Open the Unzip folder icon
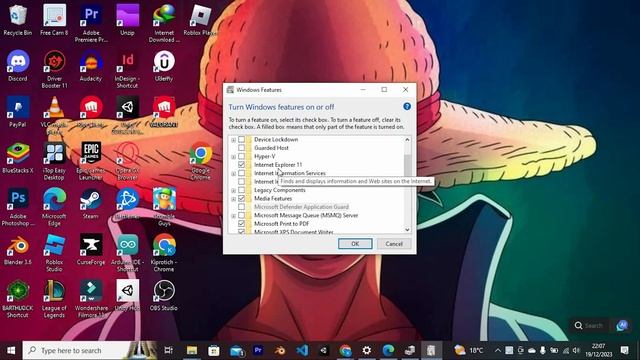 click(127, 20)
